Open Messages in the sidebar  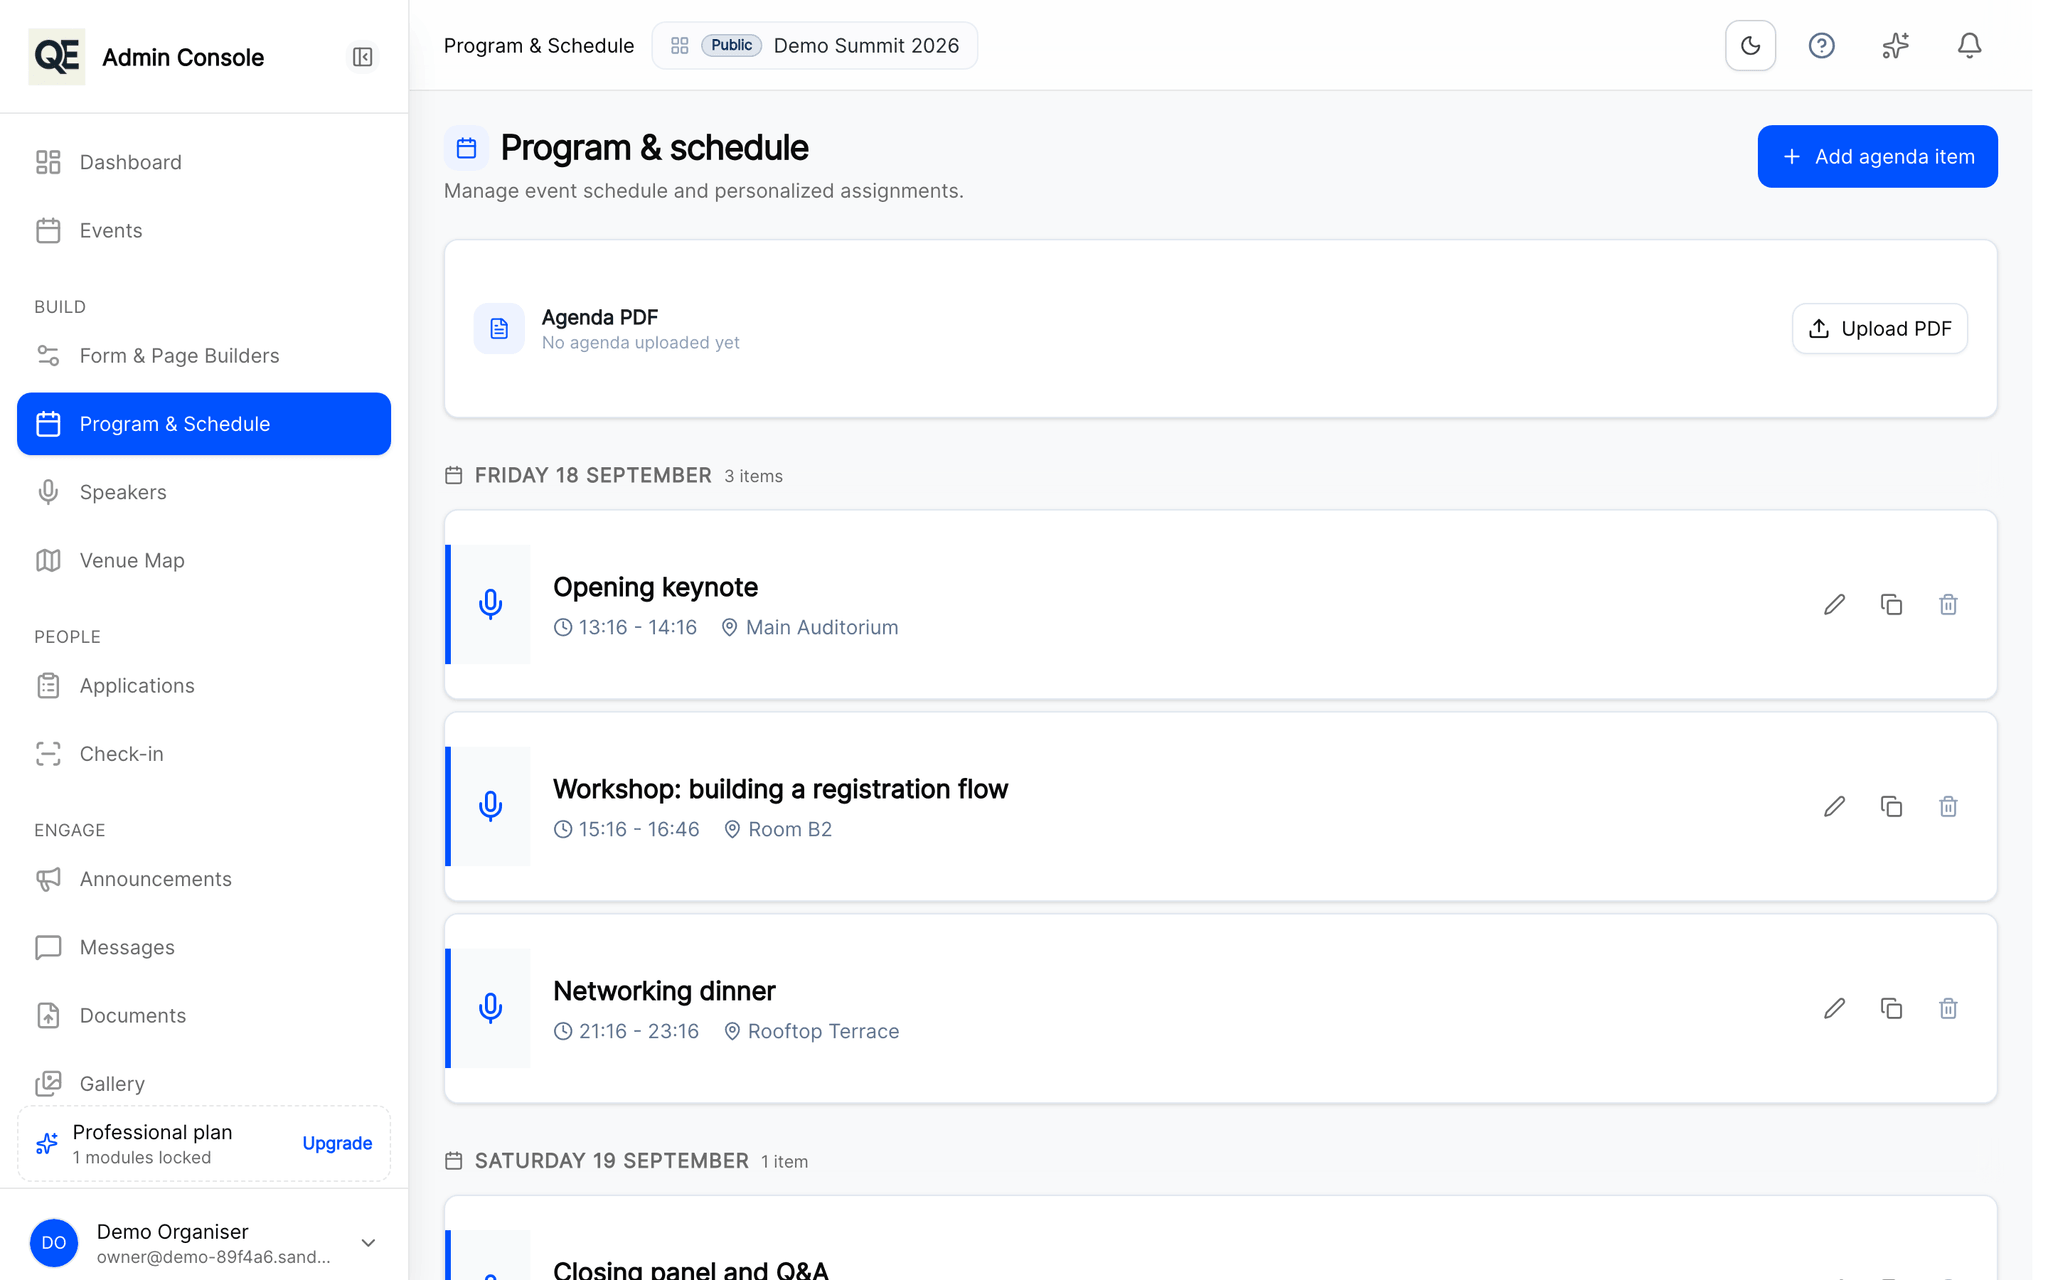(204, 947)
